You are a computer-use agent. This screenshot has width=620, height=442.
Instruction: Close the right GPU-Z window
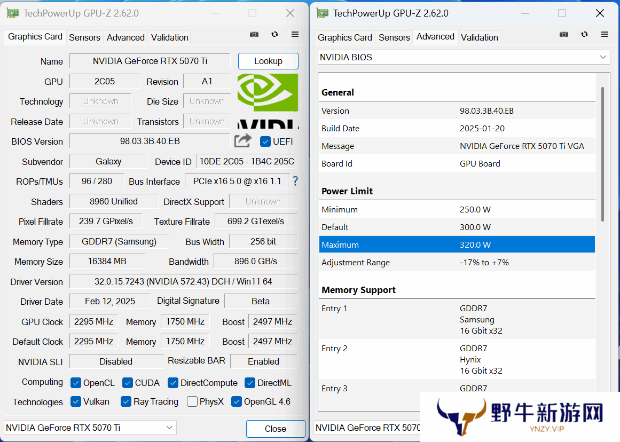[600, 13]
